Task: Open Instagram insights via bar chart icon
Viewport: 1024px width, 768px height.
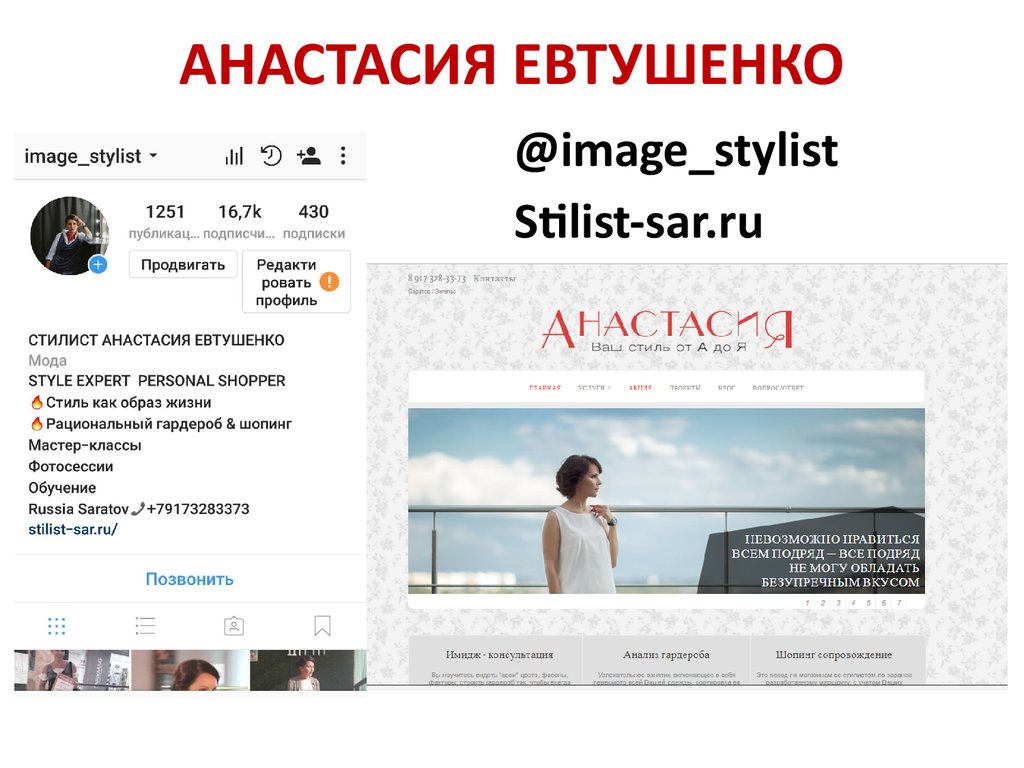Action: (233, 156)
